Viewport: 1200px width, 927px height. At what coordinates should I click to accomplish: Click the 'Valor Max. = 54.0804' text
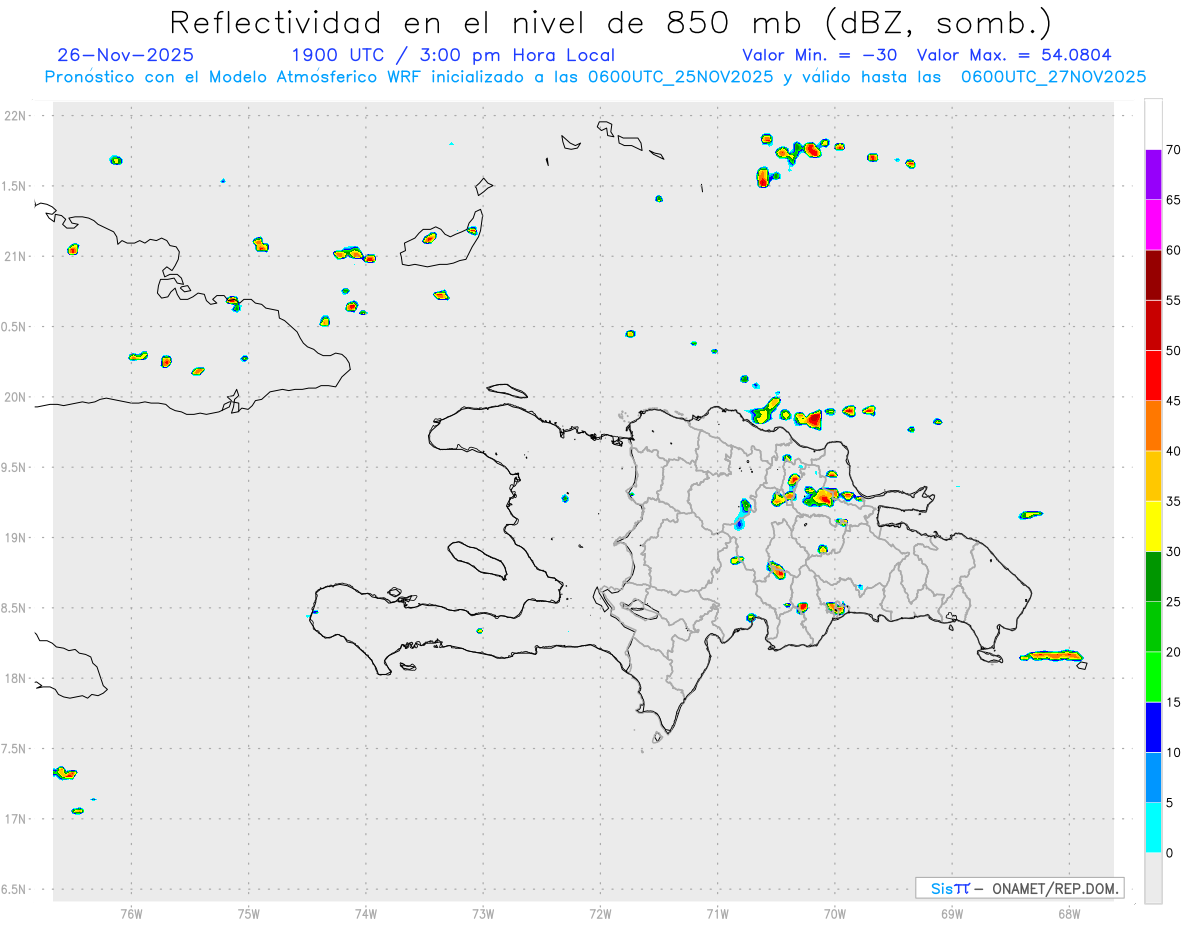[x=1014, y=55]
